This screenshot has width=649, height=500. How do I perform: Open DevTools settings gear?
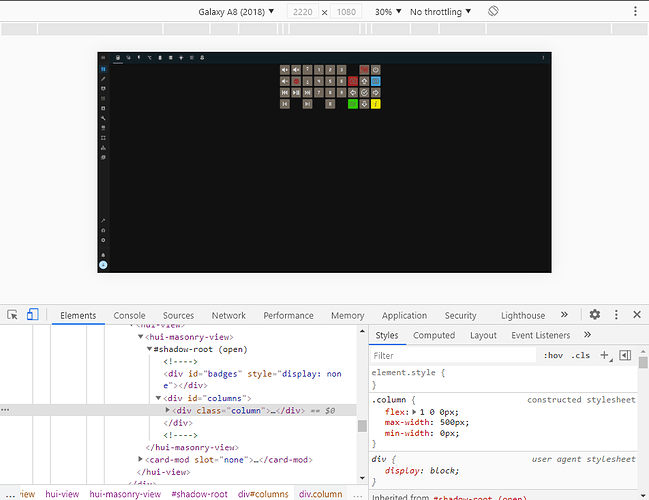pos(595,315)
